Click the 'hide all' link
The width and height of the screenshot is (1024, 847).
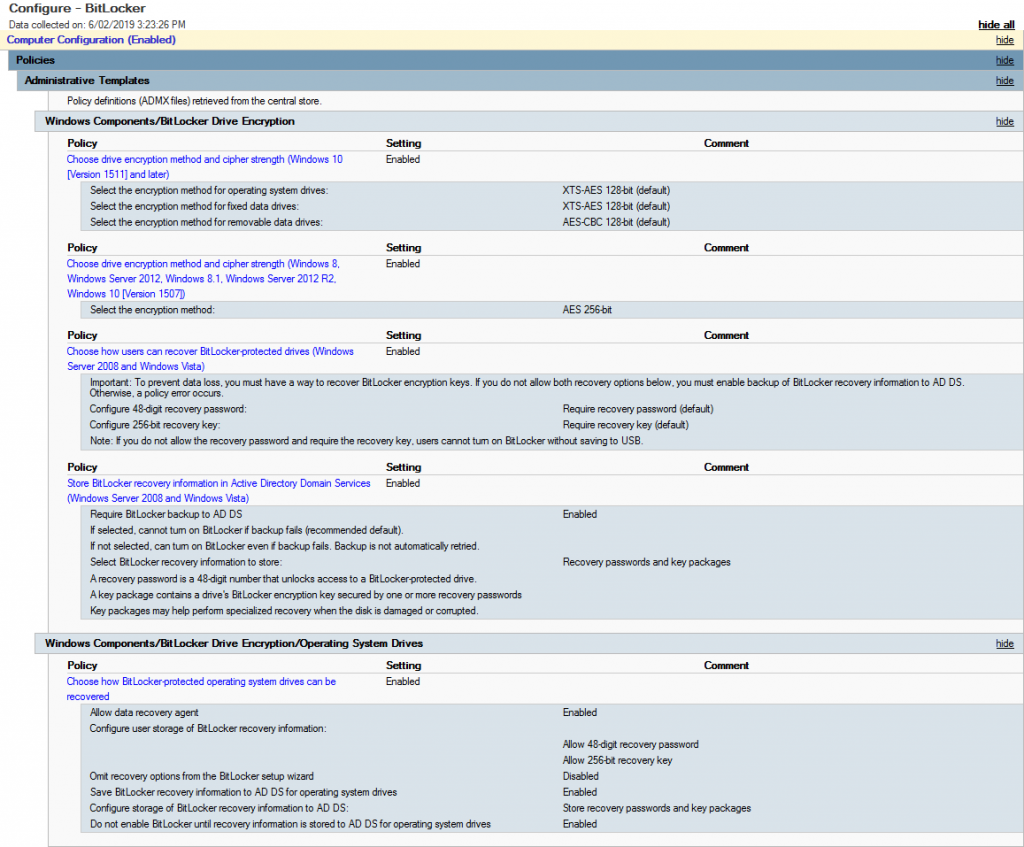point(996,24)
